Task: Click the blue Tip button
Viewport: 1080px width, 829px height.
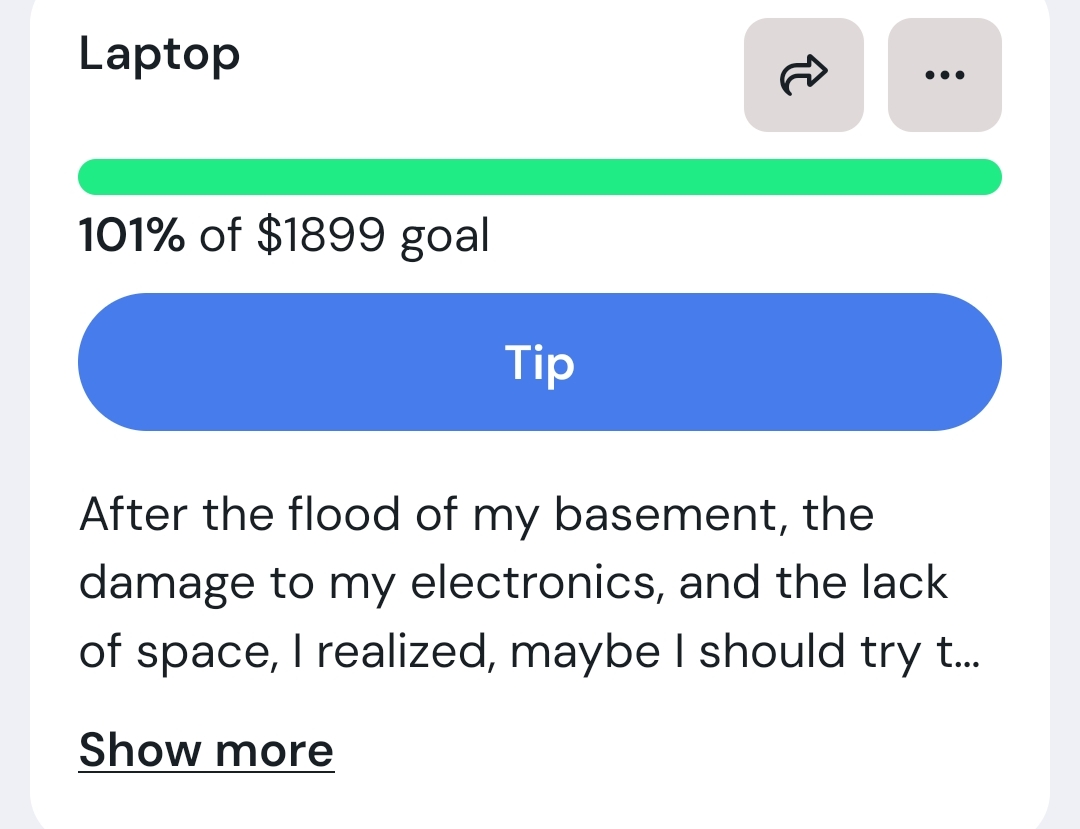Action: (x=540, y=362)
